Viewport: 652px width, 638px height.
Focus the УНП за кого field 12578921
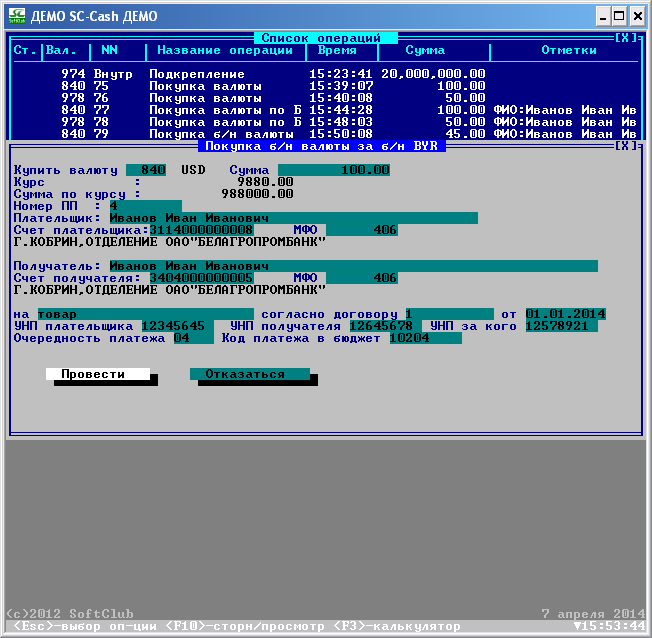pos(562,326)
